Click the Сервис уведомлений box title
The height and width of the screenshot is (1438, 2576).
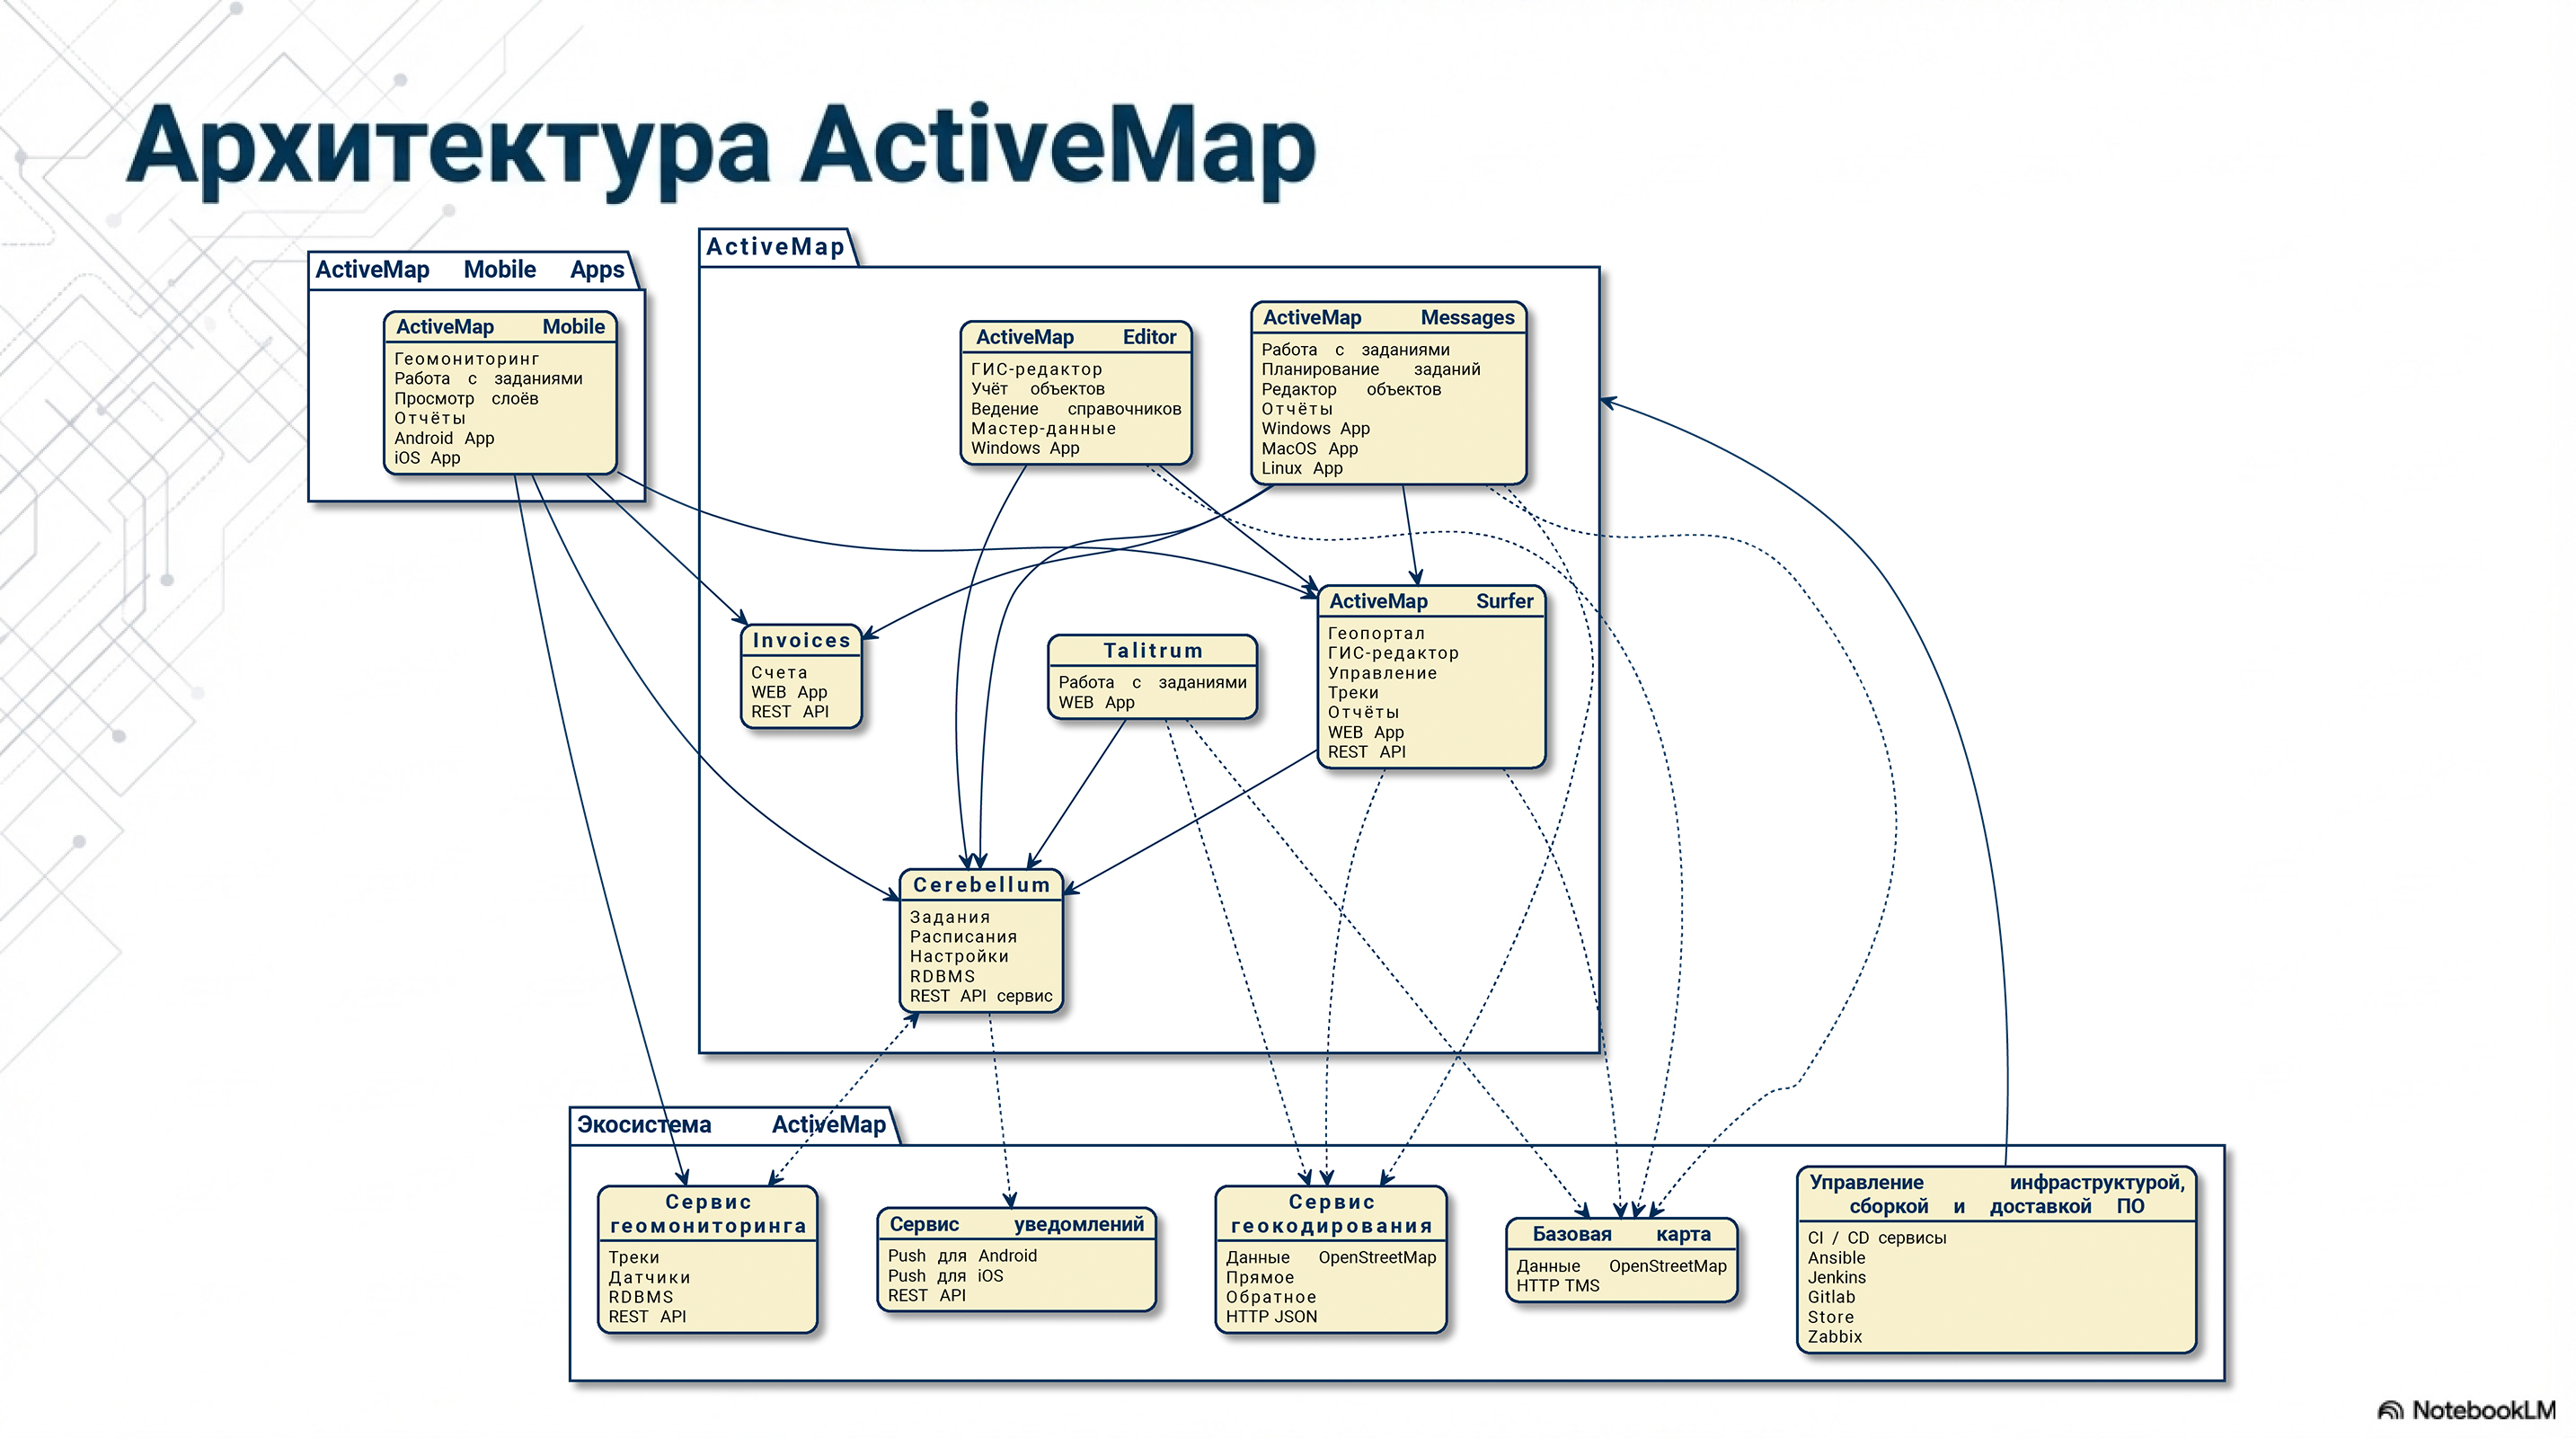1016,1224
